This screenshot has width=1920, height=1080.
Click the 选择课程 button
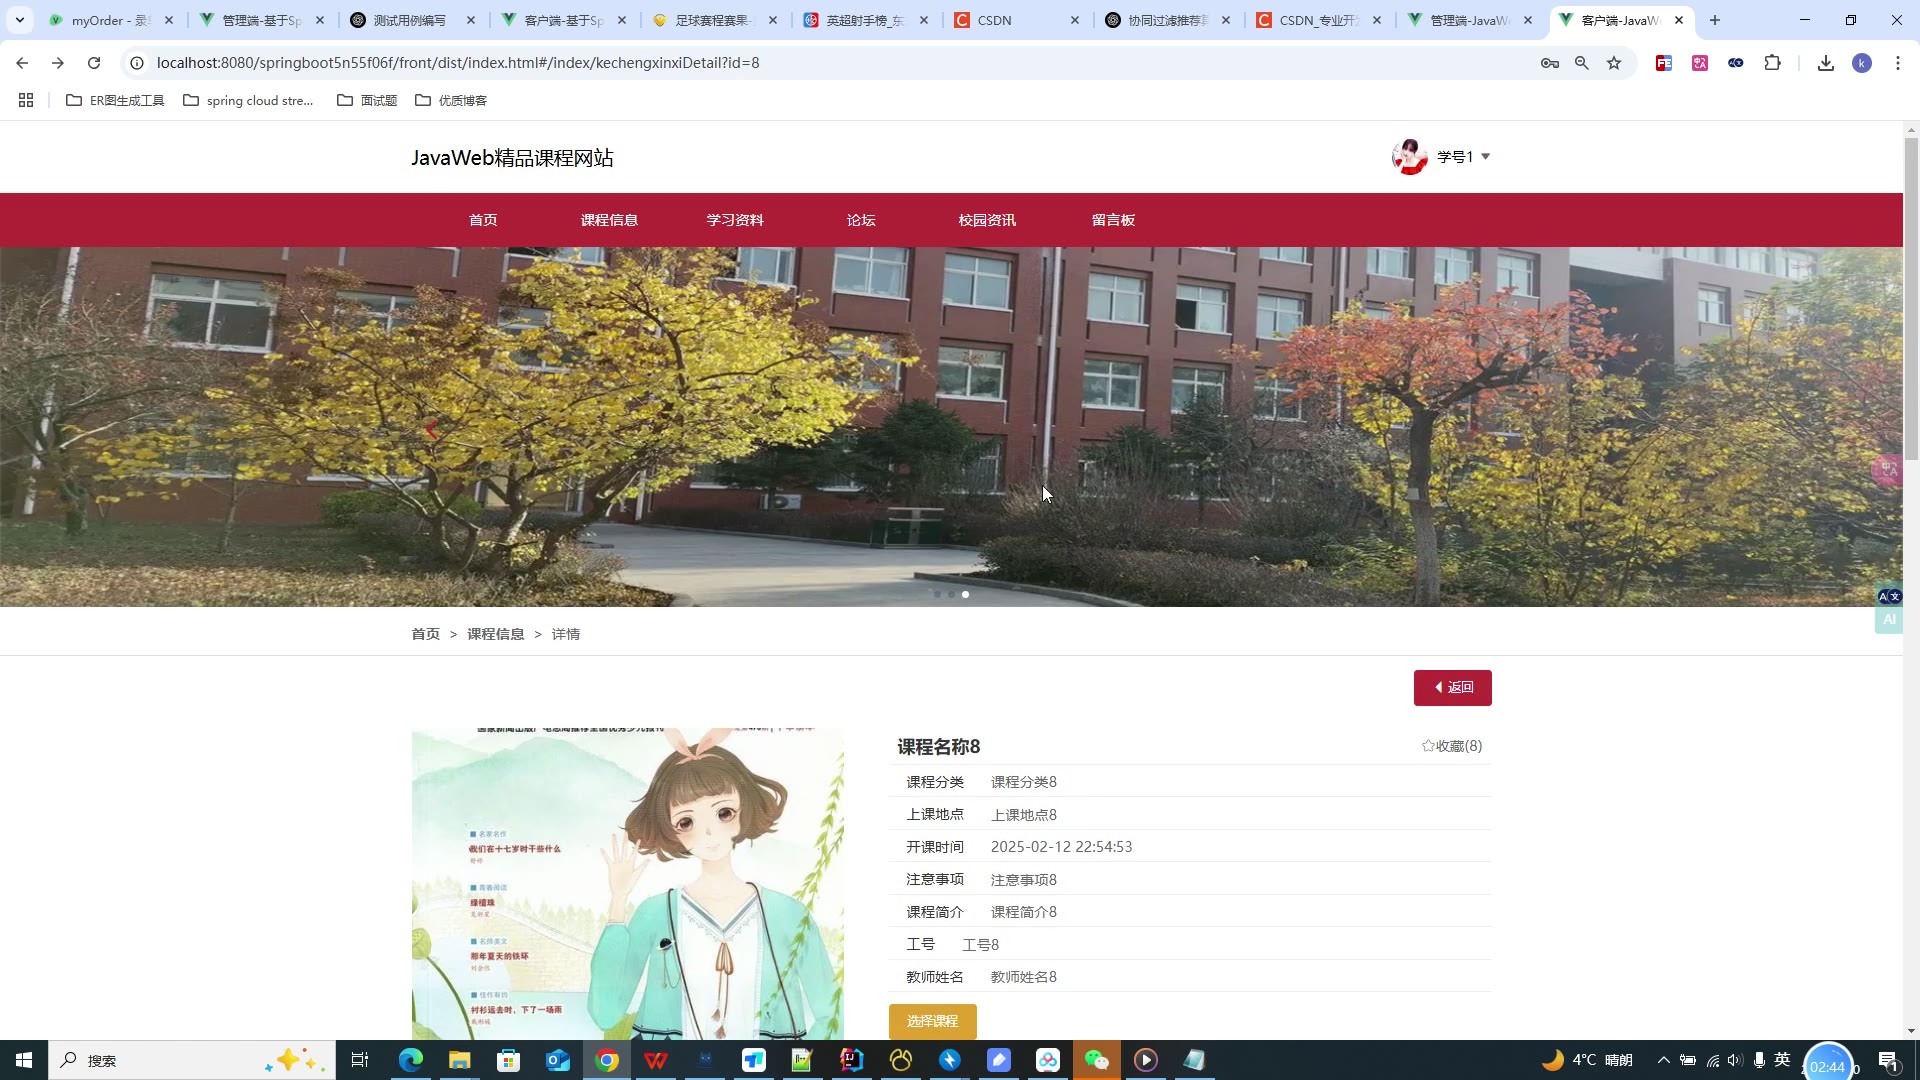pyautogui.click(x=932, y=1021)
